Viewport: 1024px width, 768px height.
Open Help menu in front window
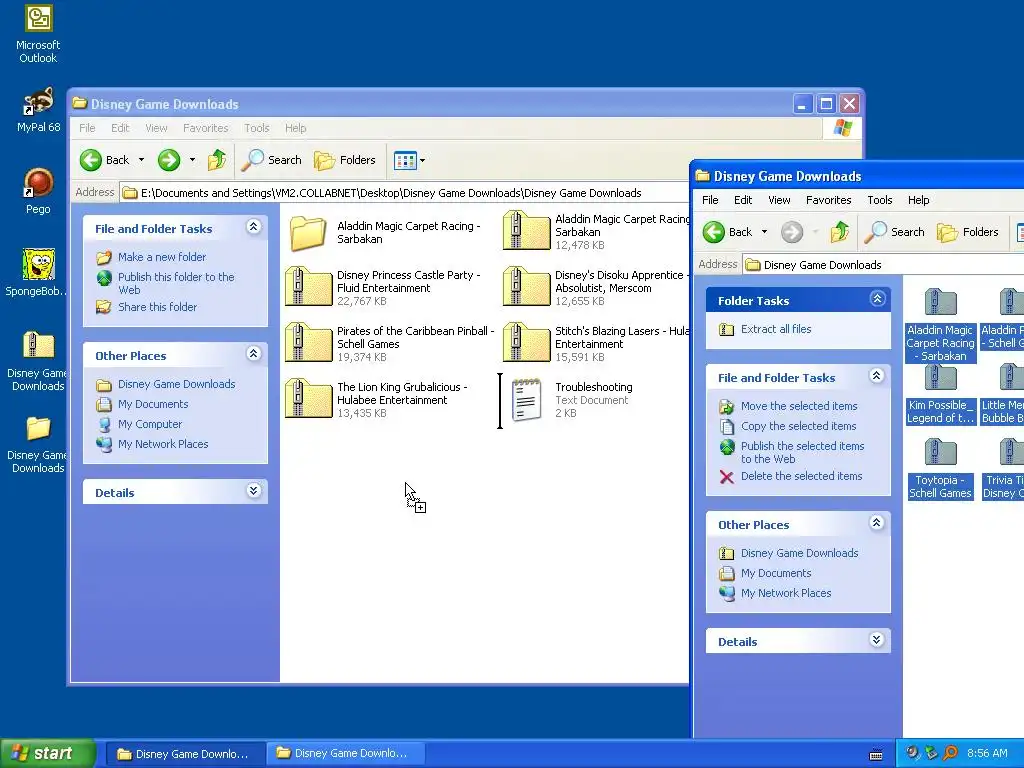tap(918, 200)
